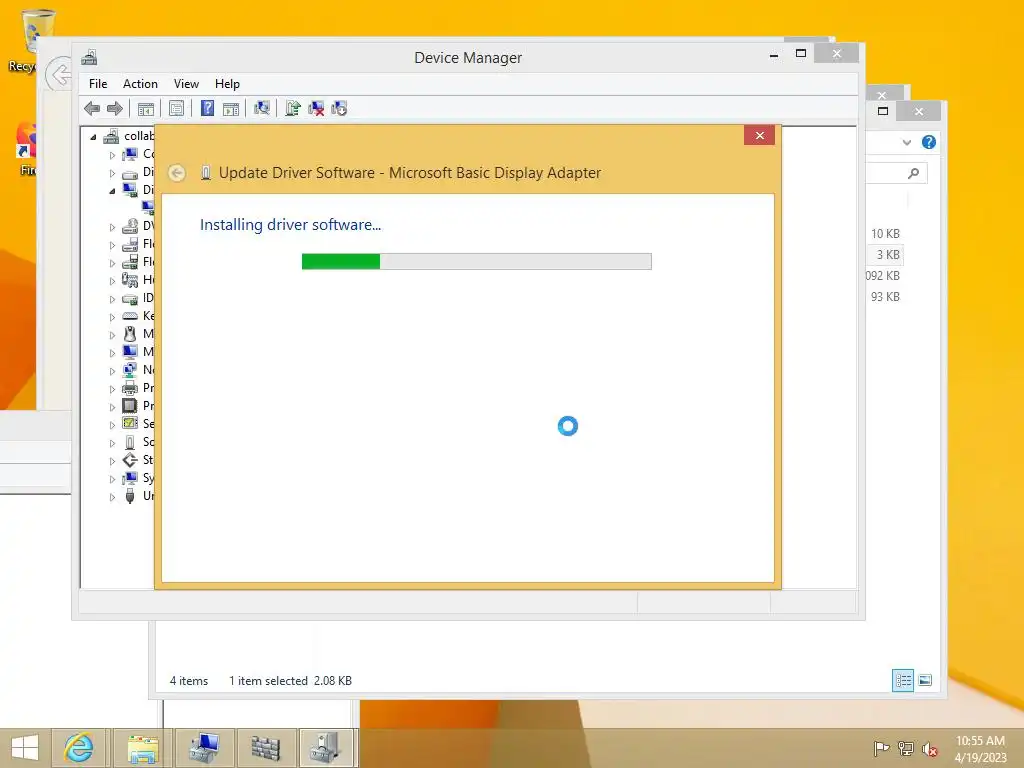The width and height of the screenshot is (1024, 768).
Task: Click the Scan for hardware changes icon
Action: pyautogui.click(x=262, y=108)
